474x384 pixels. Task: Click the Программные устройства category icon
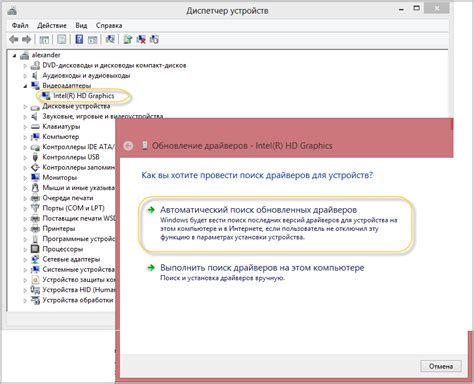pyautogui.click(x=35, y=239)
